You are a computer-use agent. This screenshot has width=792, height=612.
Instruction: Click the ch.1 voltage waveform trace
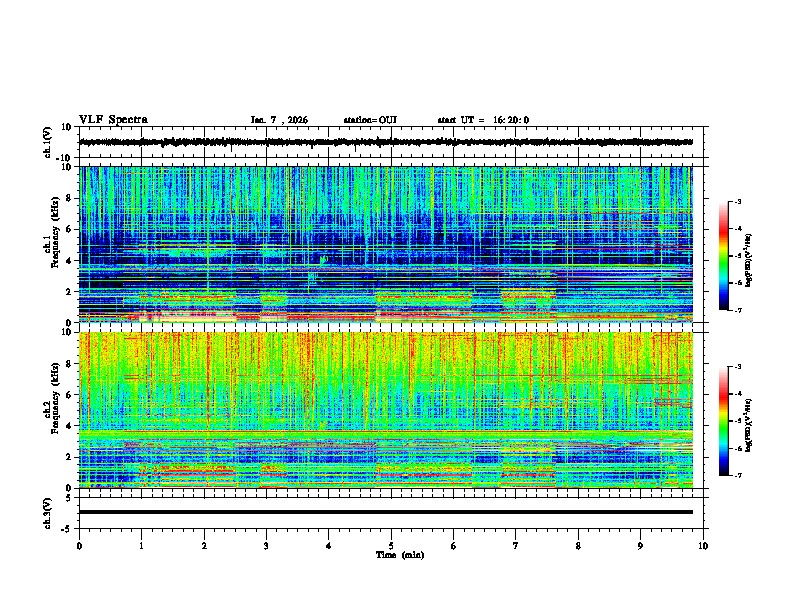pos(386,142)
